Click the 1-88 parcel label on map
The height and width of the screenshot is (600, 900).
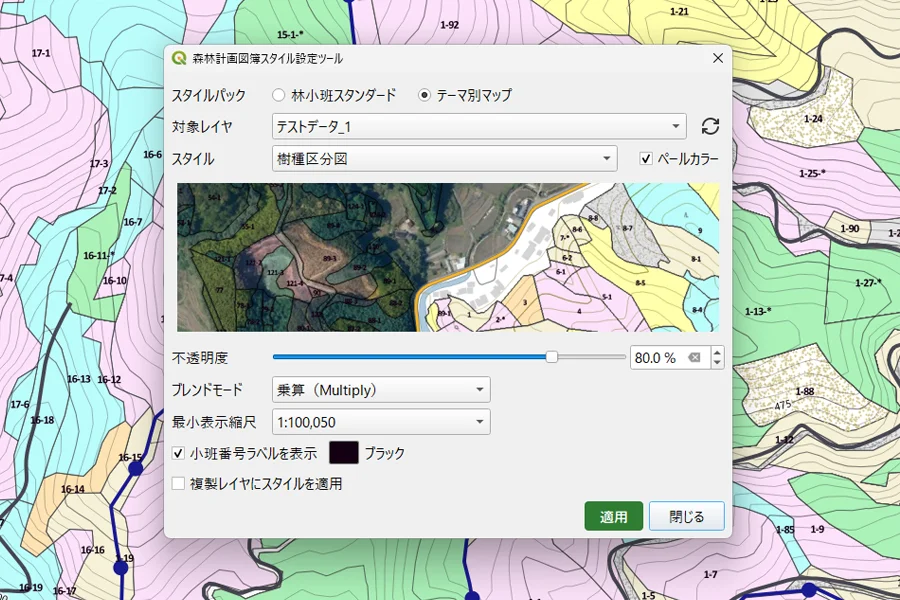point(805,391)
